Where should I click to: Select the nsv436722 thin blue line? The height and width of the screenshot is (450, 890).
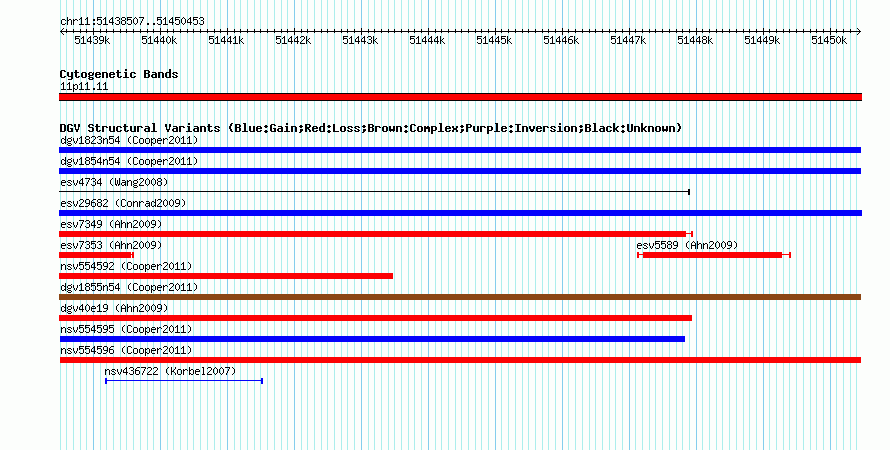184,381
